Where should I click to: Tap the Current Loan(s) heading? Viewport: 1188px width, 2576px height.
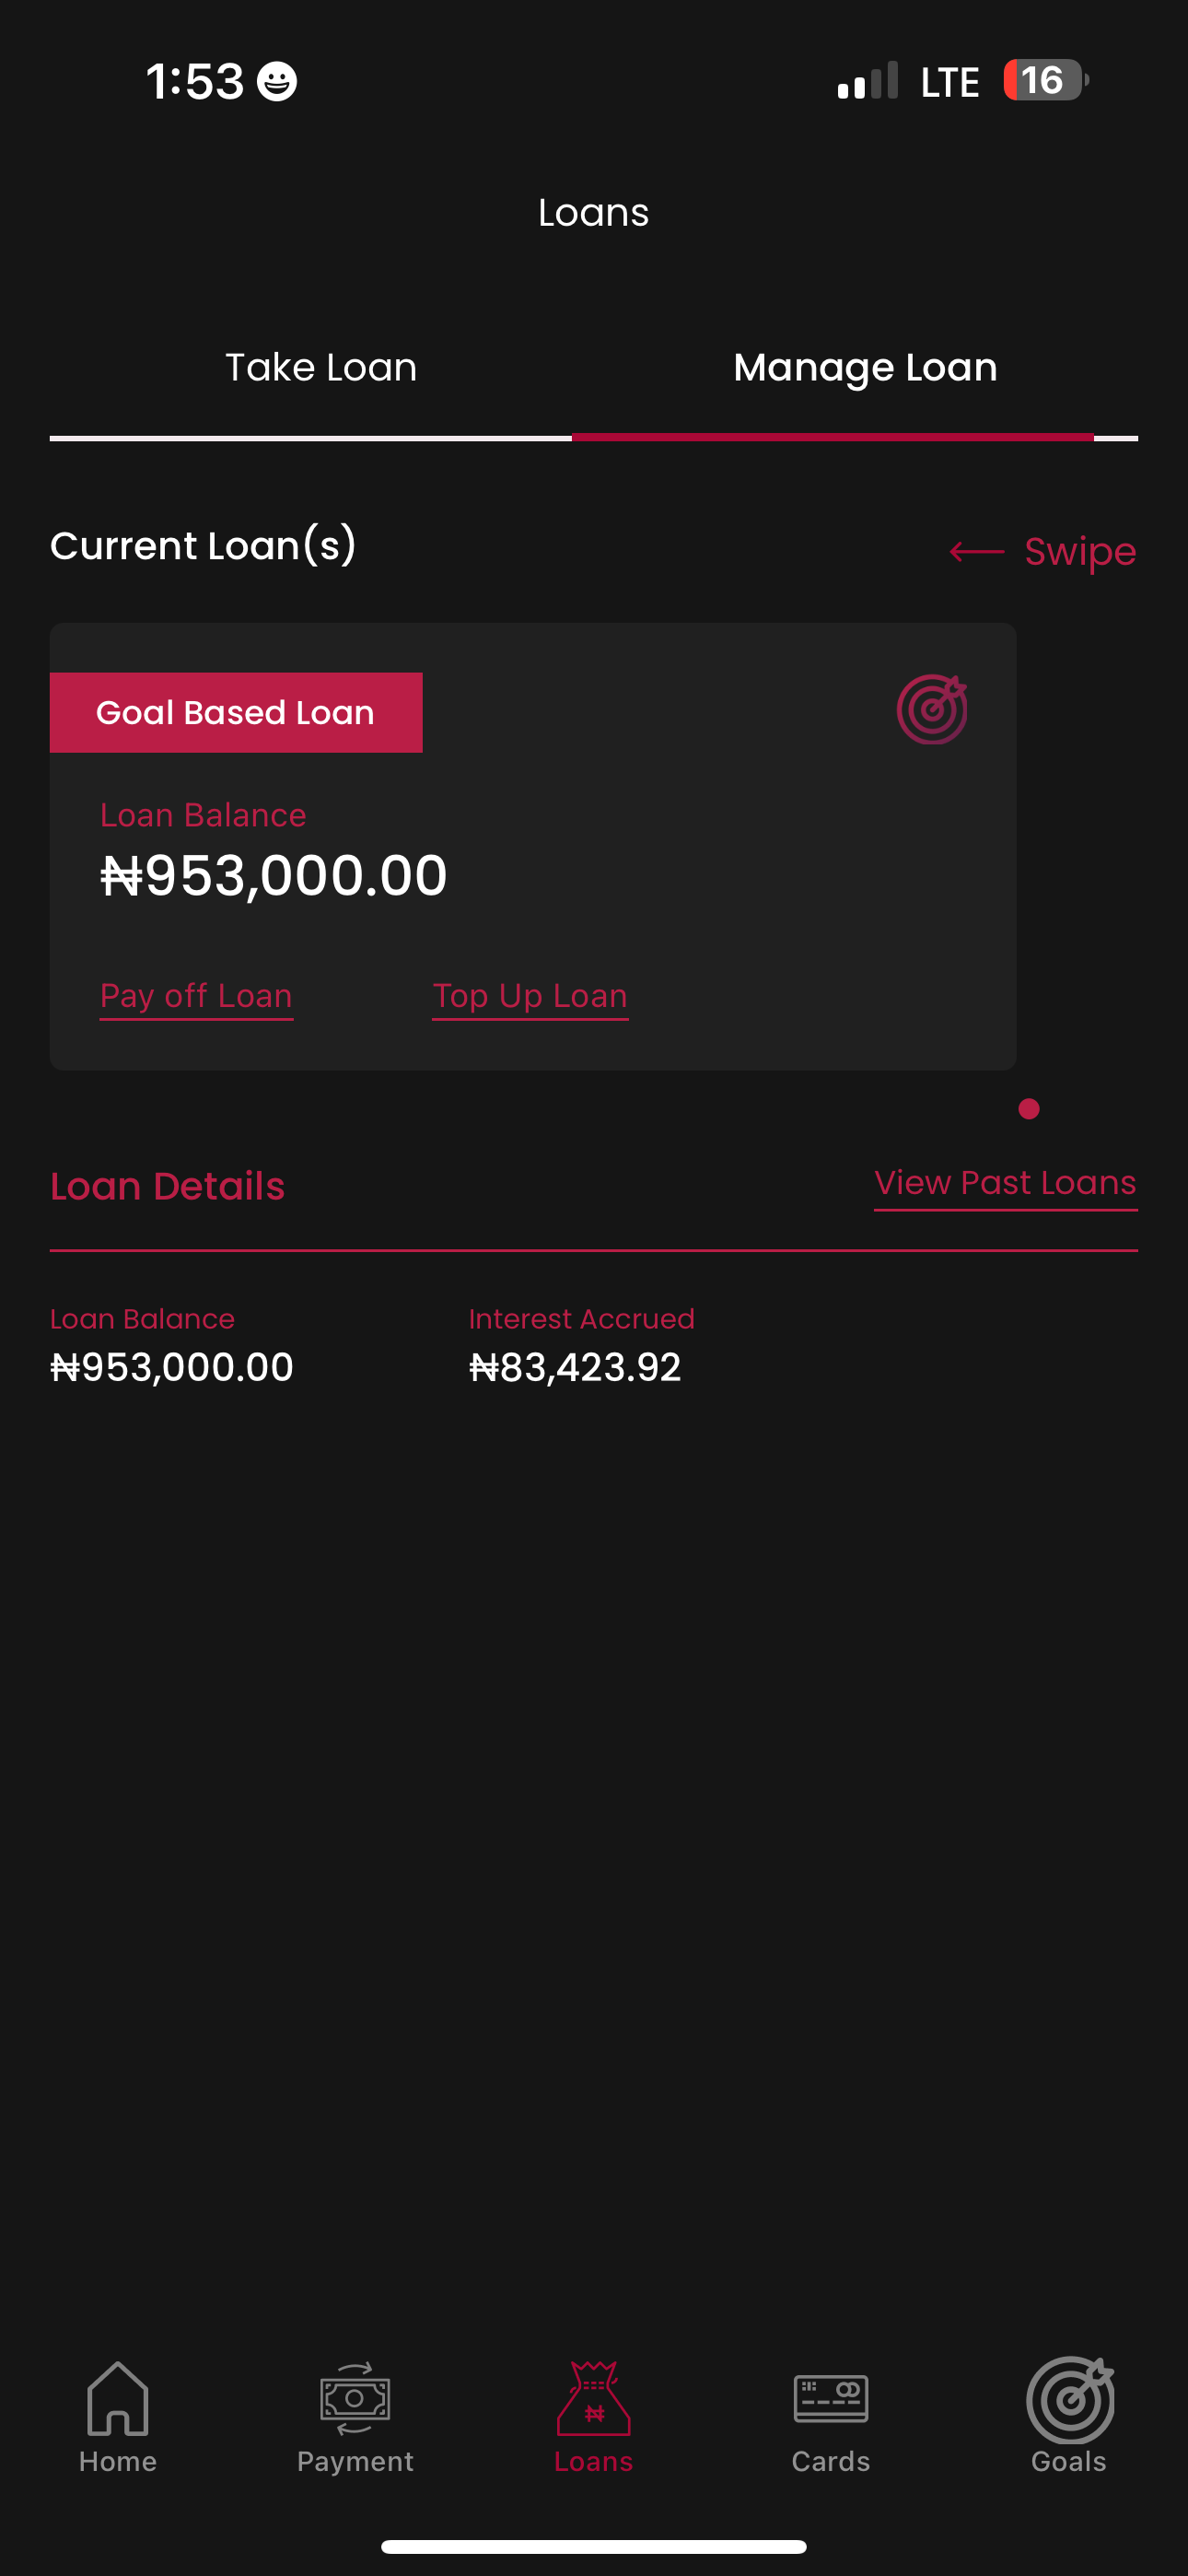(203, 546)
